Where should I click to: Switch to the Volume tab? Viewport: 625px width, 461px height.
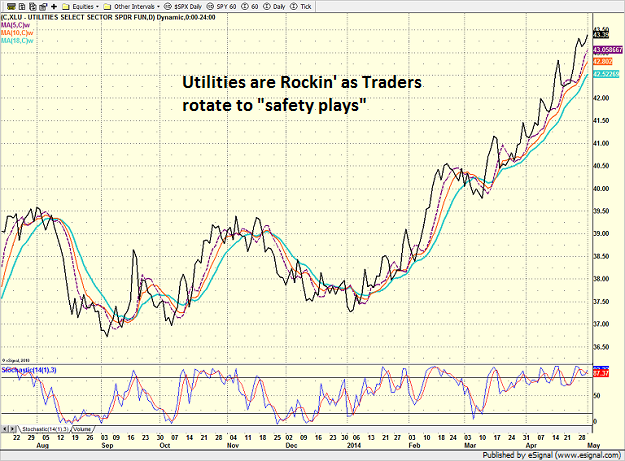coord(82,429)
